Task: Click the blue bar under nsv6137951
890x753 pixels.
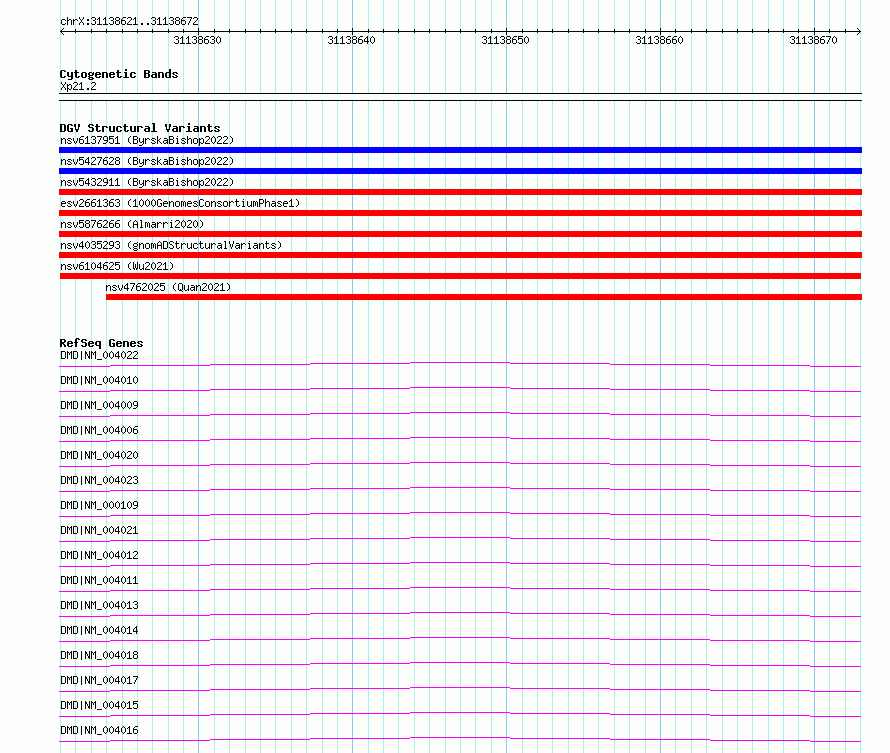Action: point(460,150)
